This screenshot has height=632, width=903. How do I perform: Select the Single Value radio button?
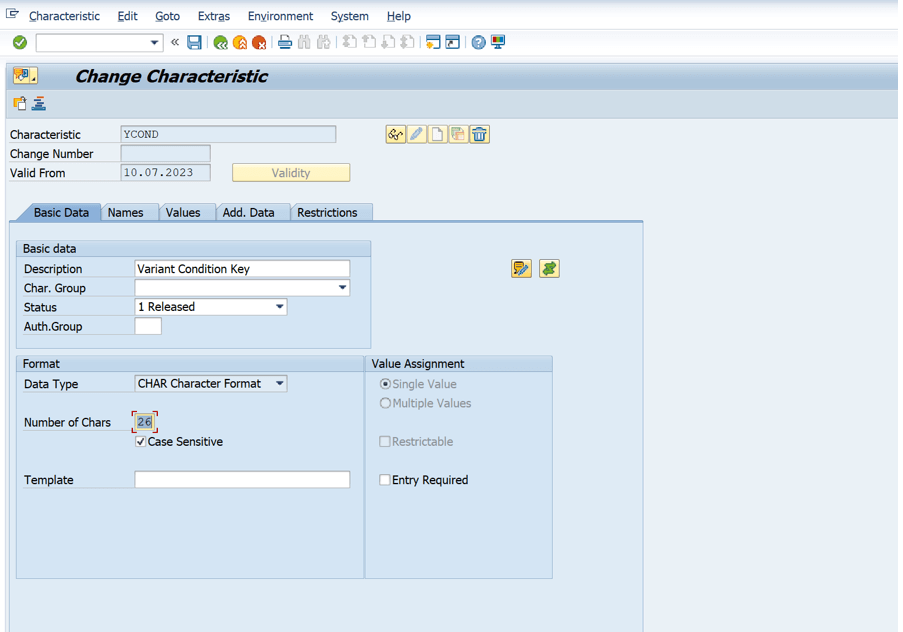click(385, 384)
